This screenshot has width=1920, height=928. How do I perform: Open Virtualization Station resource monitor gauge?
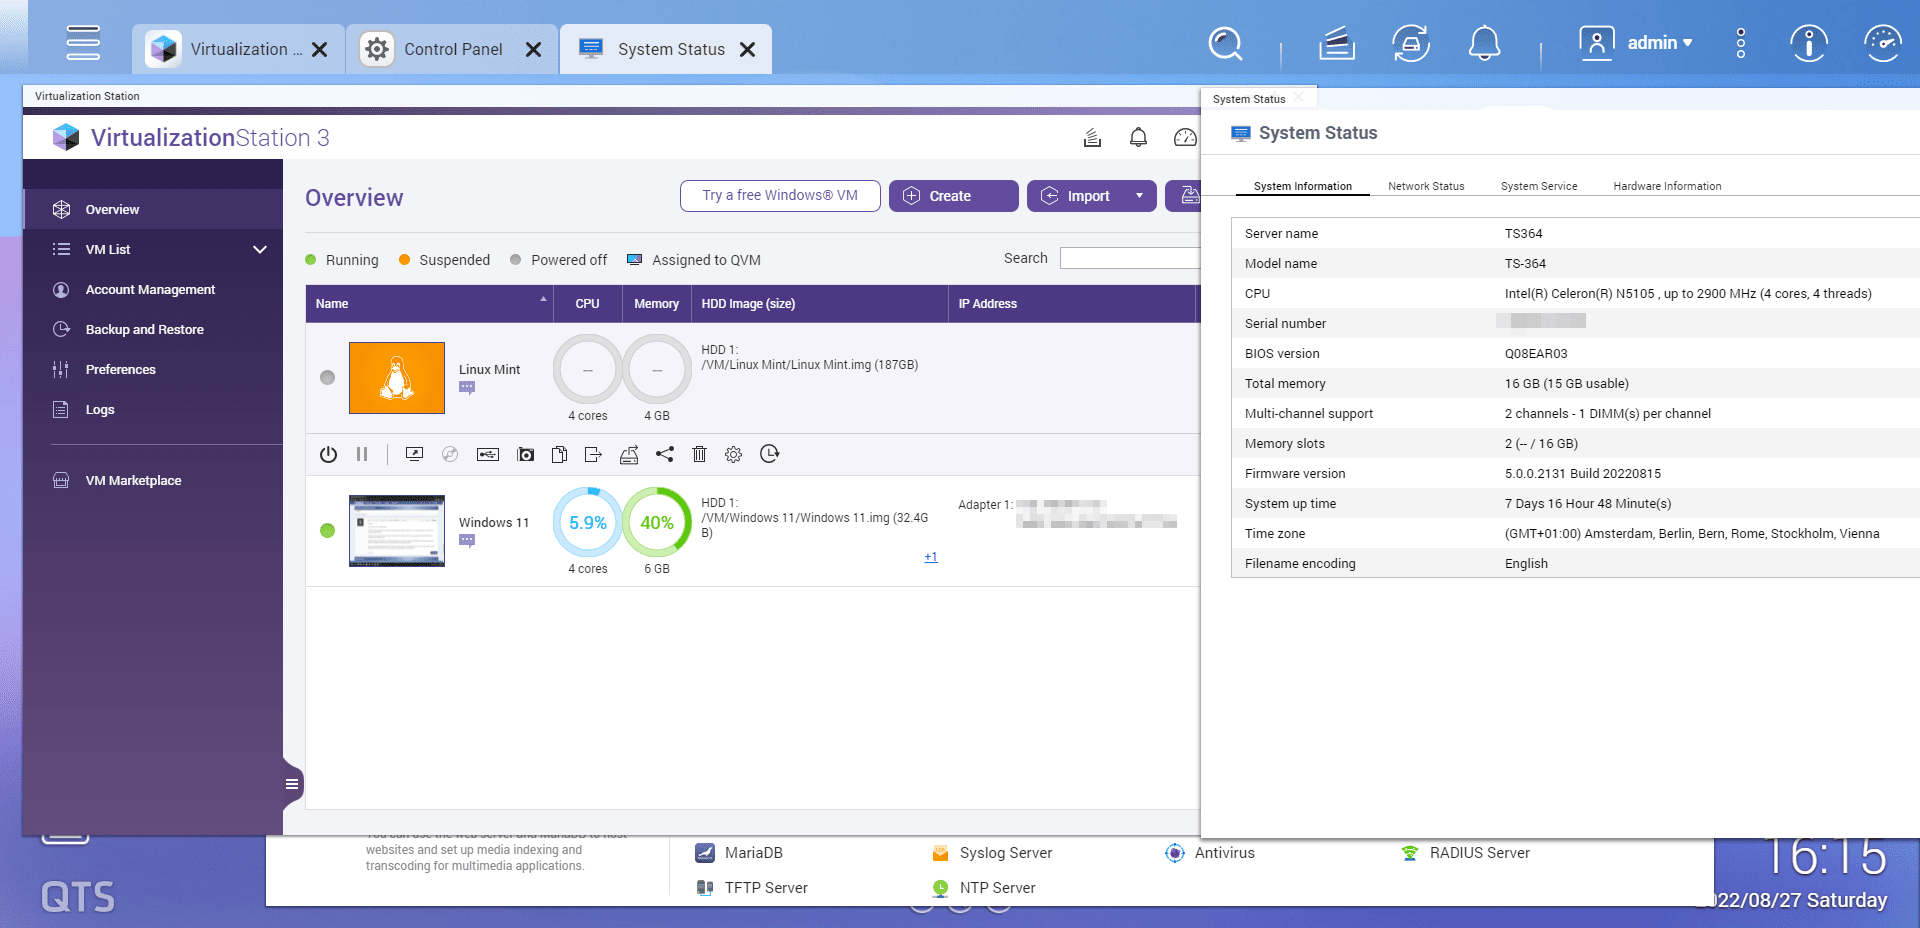tap(1185, 138)
